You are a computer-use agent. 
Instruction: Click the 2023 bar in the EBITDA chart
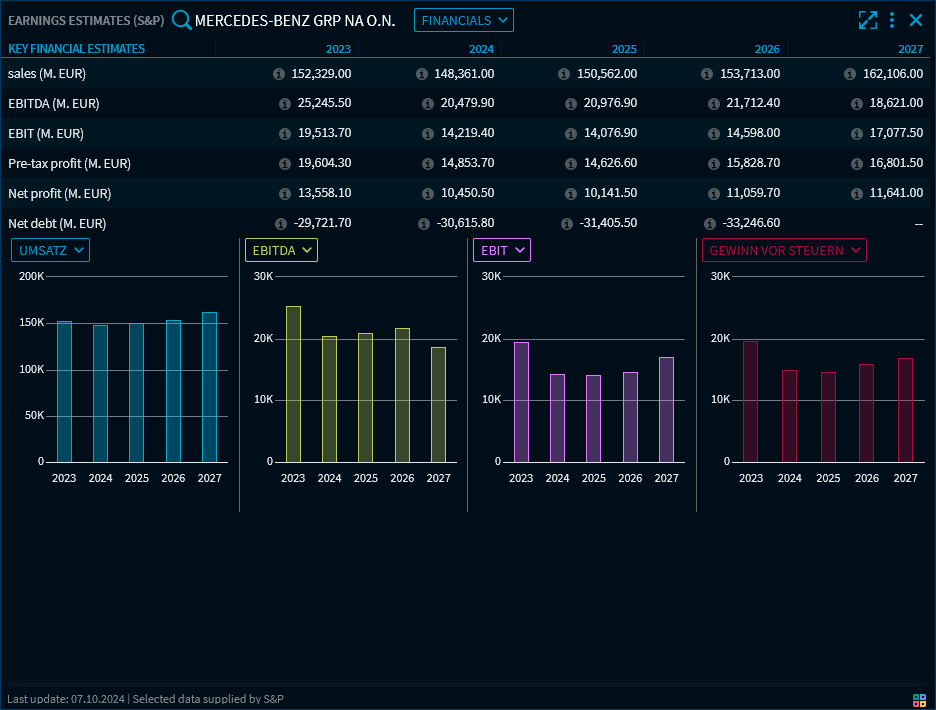pyautogui.click(x=293, y=384)
